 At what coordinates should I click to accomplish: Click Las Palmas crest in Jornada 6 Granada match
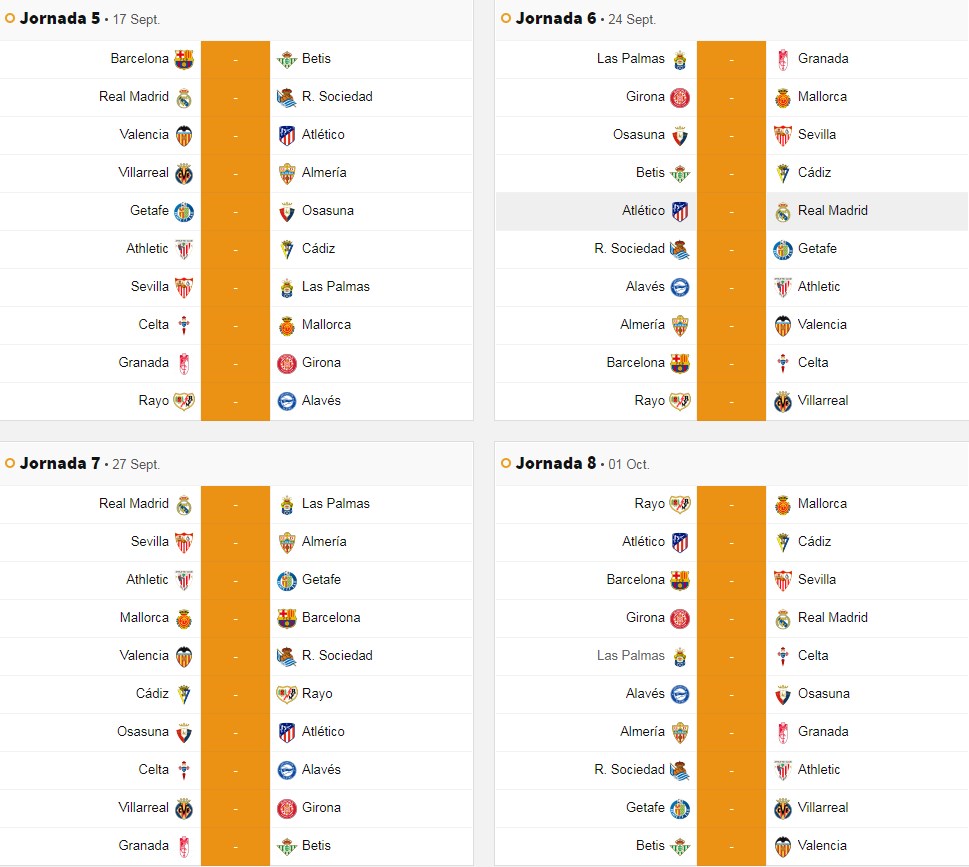click(x=680, y=59)
